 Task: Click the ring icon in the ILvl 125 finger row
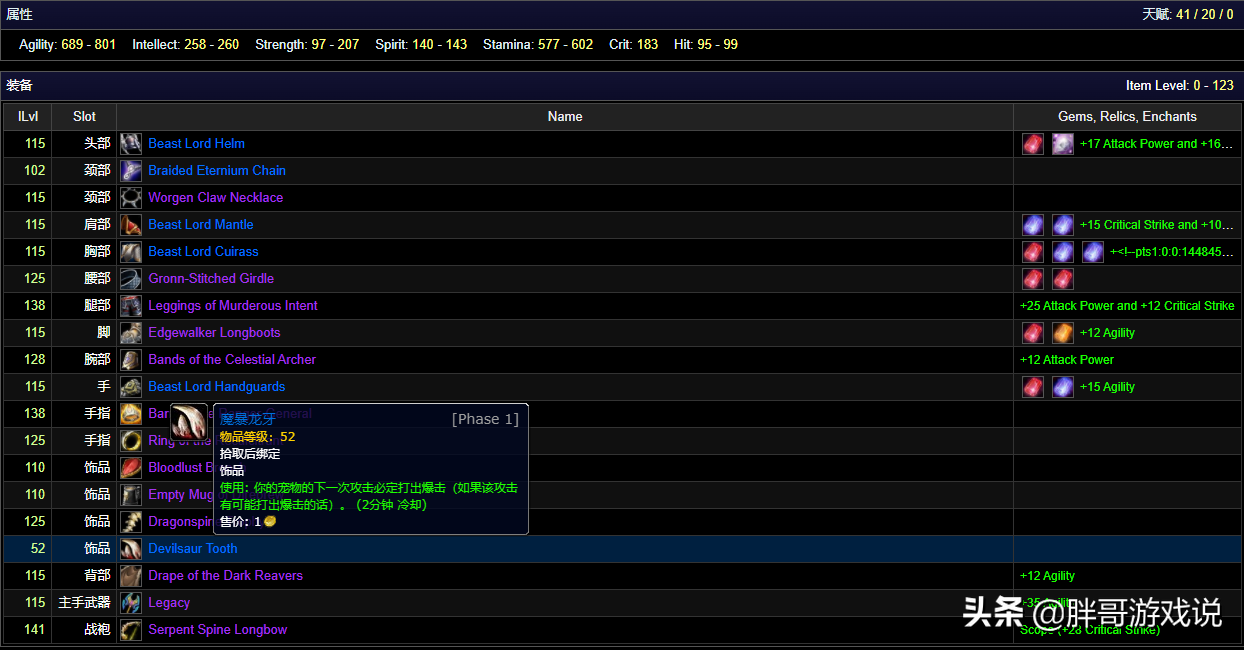131,441
